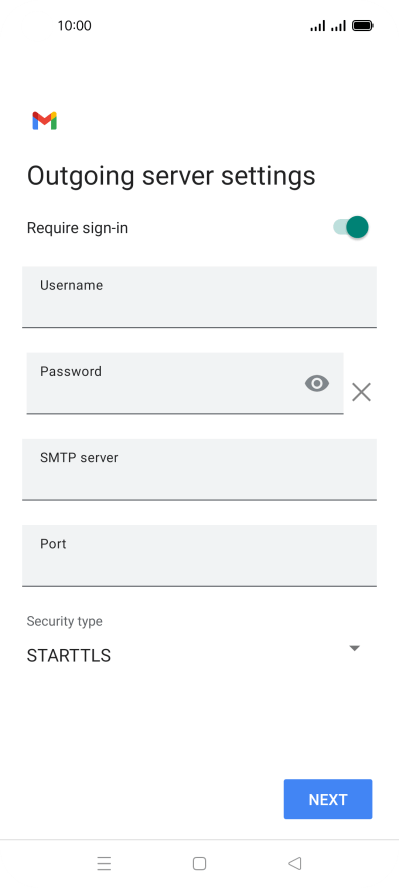
Task: Focus the Username field
Action: coord(199,297)
